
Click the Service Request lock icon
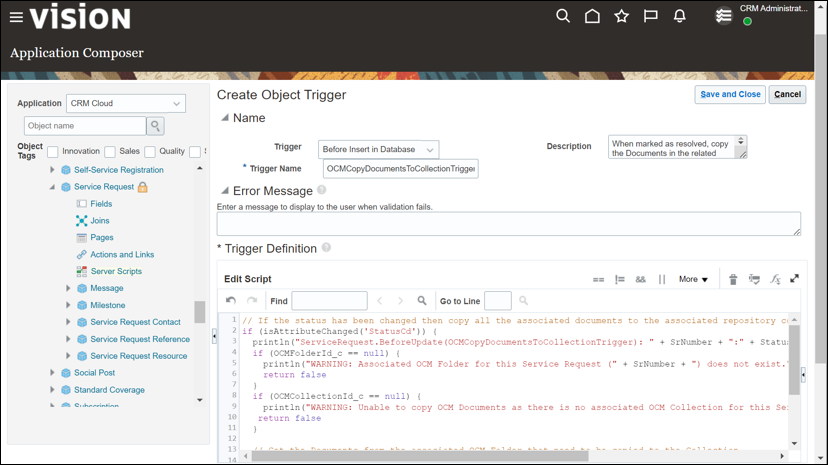pos(143,187)
